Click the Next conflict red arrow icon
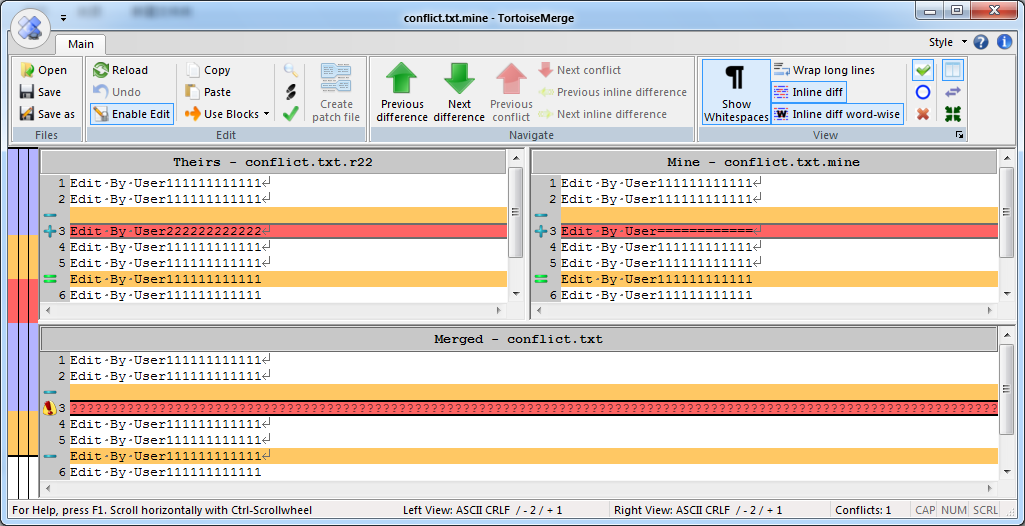Image resolution: width=1025 pixels, height=526 pixels. tap(546, 70)
